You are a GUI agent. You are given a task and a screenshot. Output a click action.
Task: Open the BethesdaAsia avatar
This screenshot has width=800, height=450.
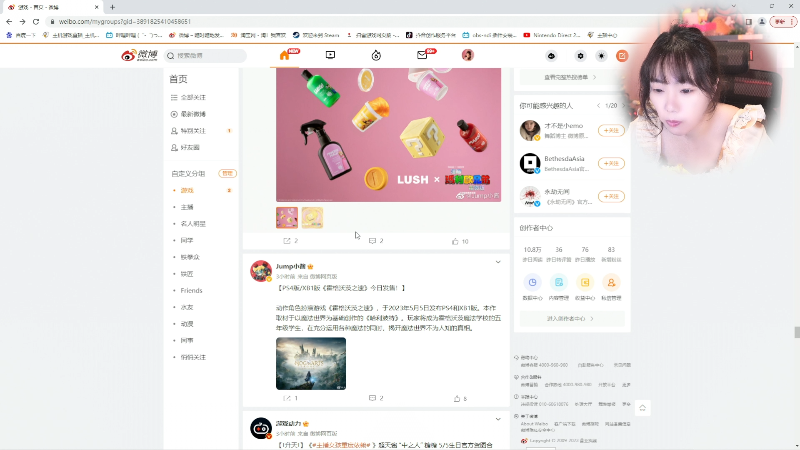click(x=530, y=163)
